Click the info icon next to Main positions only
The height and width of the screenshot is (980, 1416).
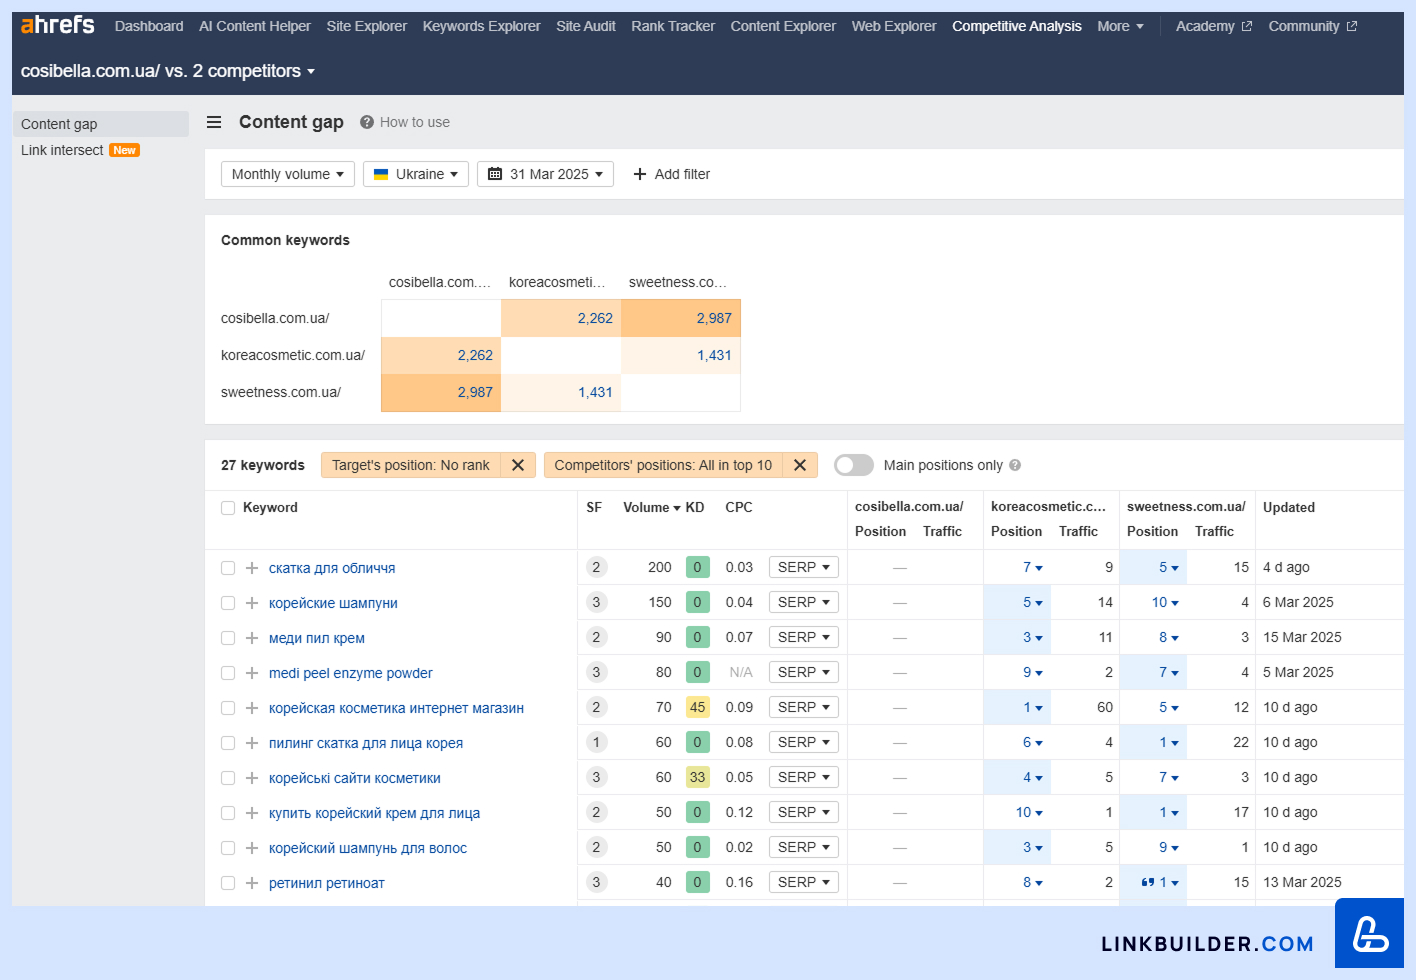(x=1015, y=465)
